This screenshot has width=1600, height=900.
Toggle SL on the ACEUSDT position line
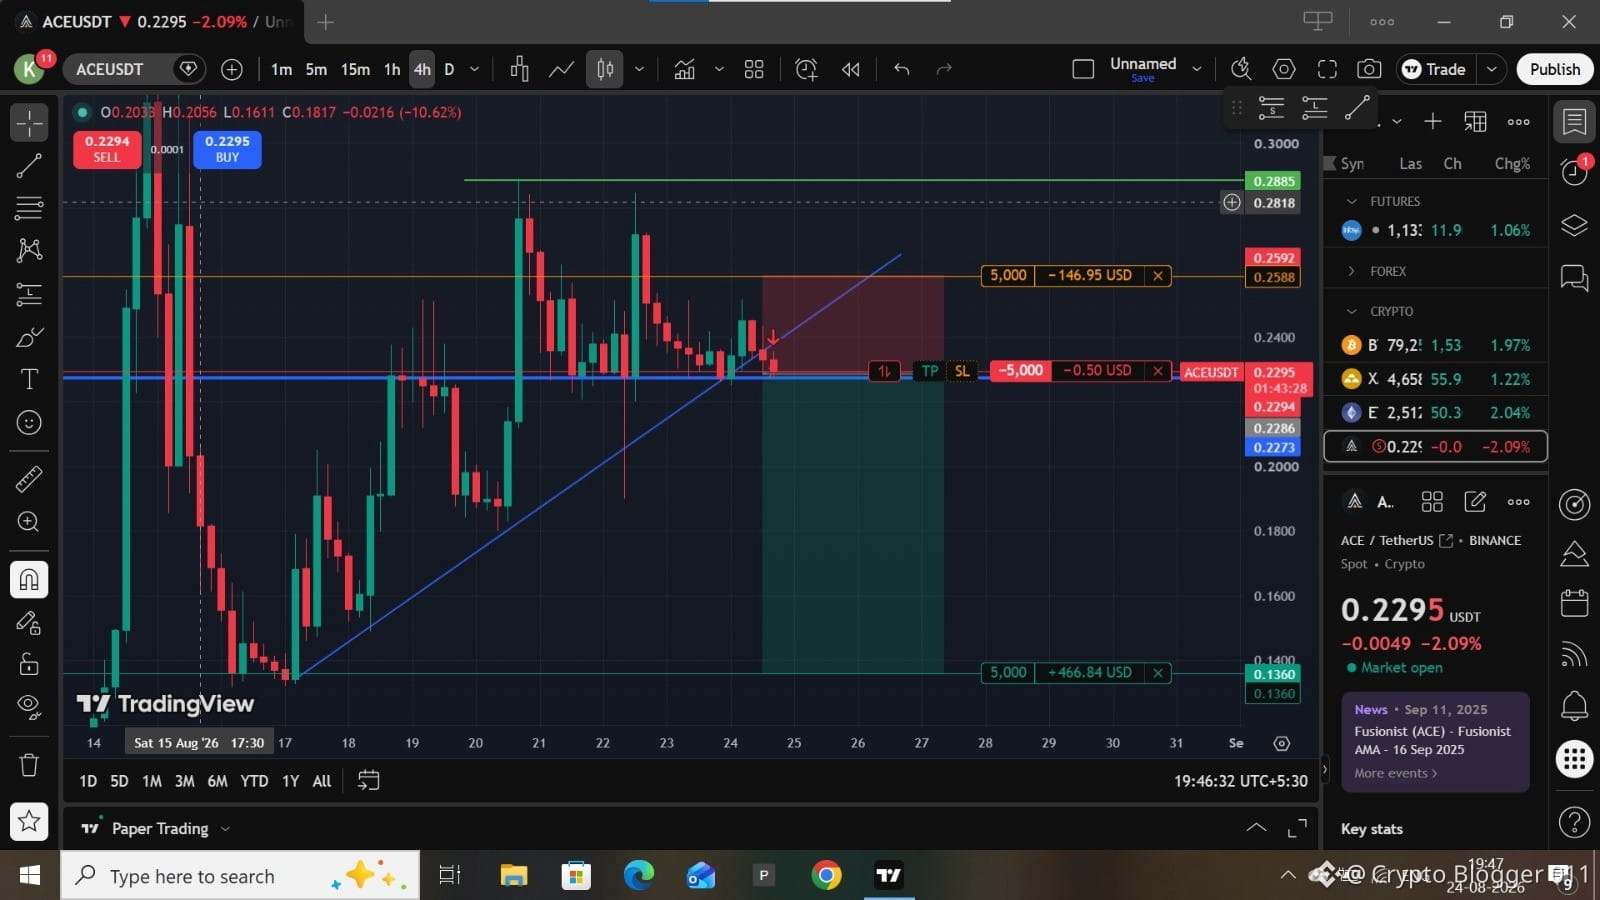click(x=962, y=371)
